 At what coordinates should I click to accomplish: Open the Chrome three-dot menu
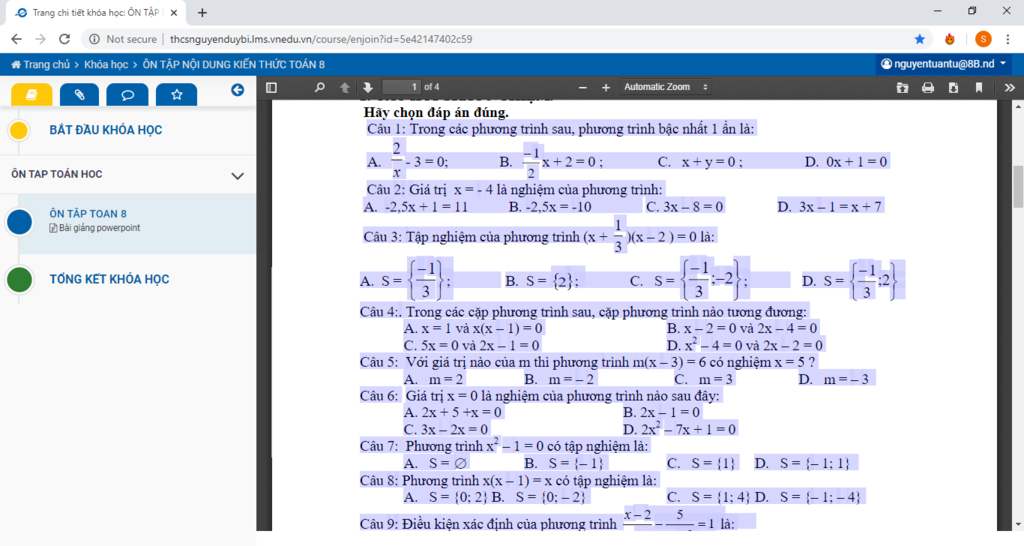pyautogui.click(x=1008, y=39)
